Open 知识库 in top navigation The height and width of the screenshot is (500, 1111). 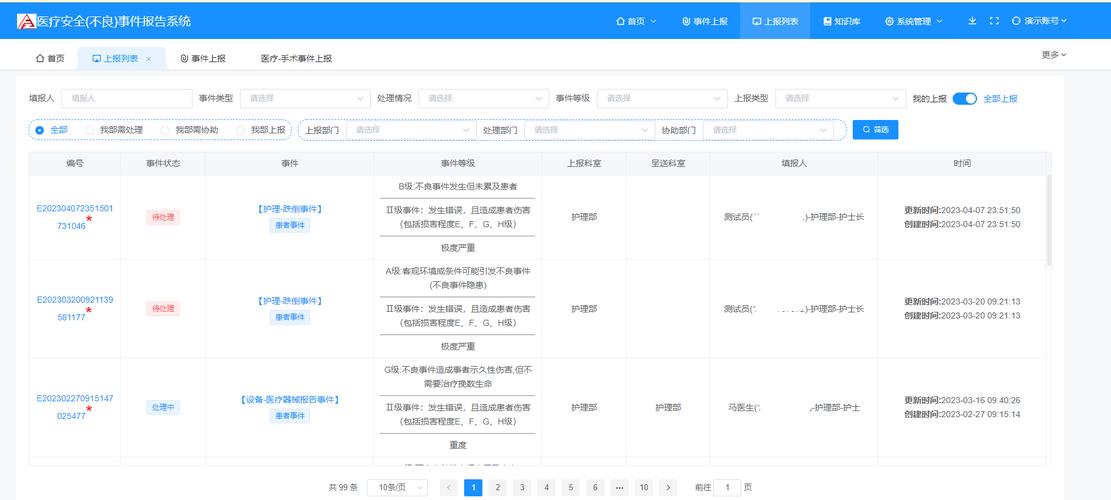point(842,21)
